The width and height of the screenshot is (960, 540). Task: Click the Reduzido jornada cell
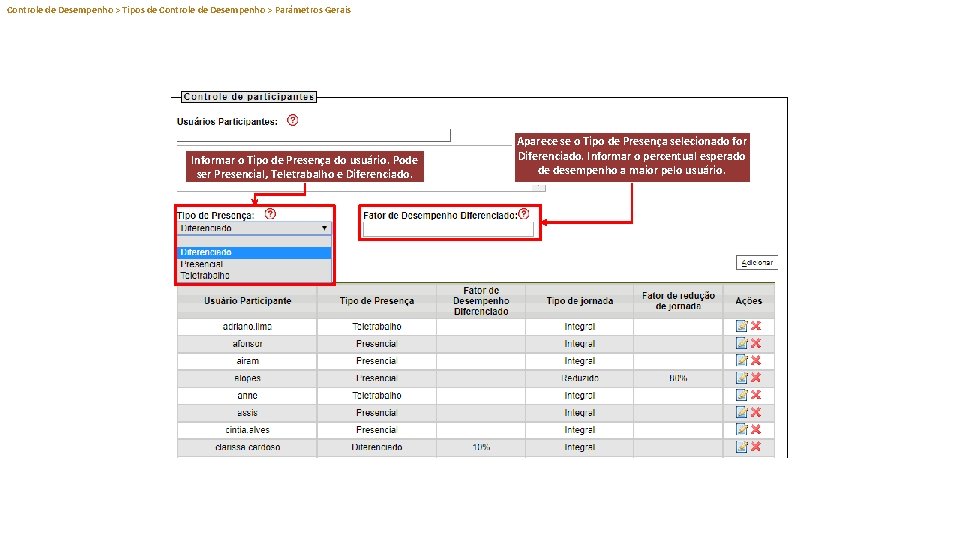[x=580, y=378]
